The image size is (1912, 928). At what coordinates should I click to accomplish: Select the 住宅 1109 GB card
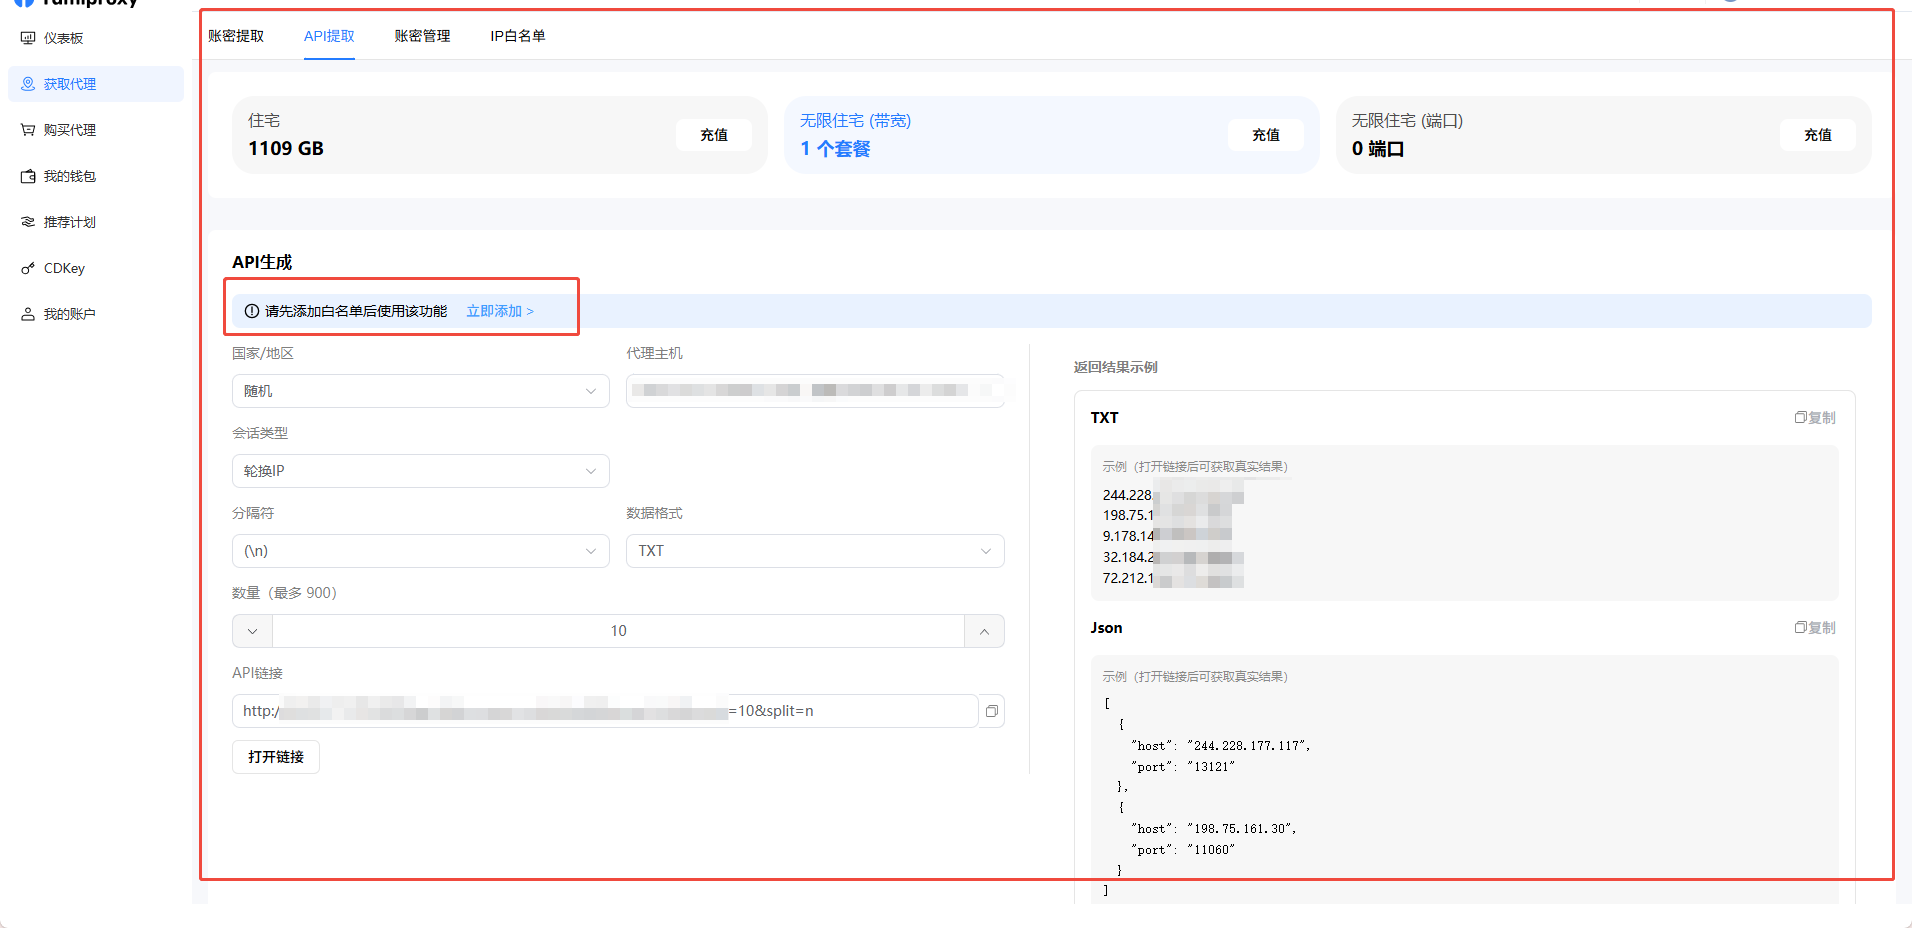[x=500, y=135]
